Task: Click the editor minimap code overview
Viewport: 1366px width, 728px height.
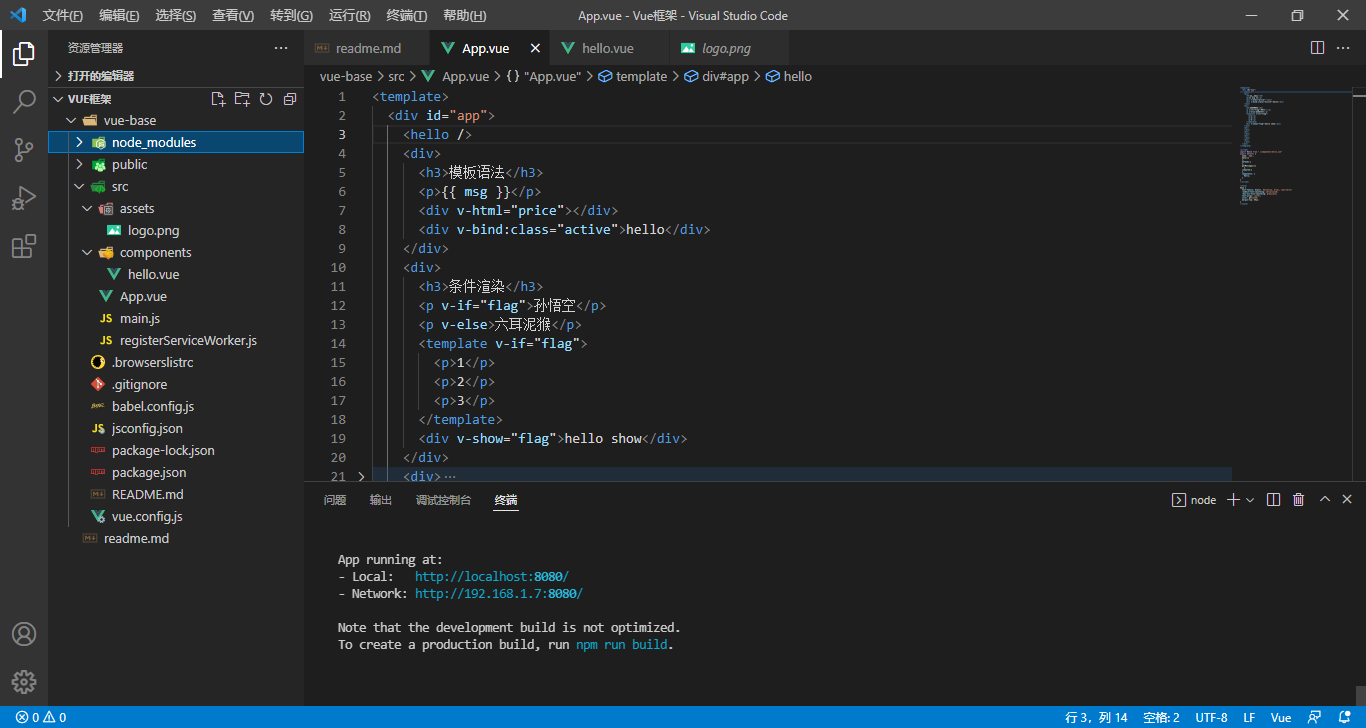Action: click(x=1292, y=145)
